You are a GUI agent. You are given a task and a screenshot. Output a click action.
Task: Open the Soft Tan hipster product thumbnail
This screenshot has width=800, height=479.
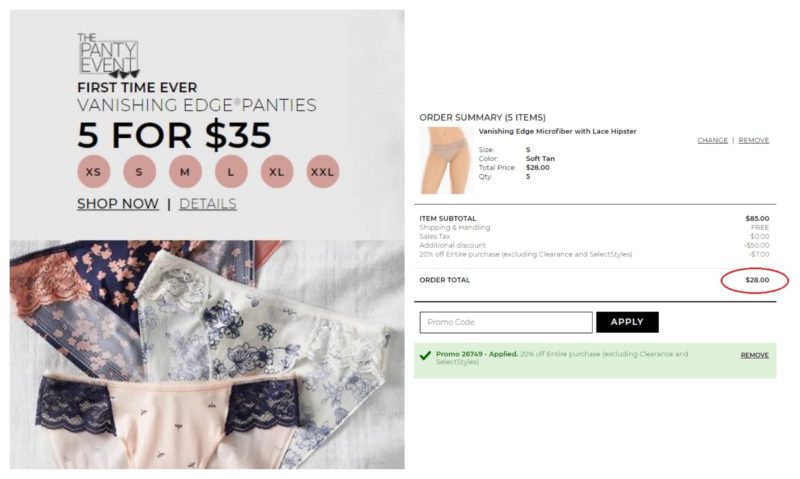[x=446, y=161]
